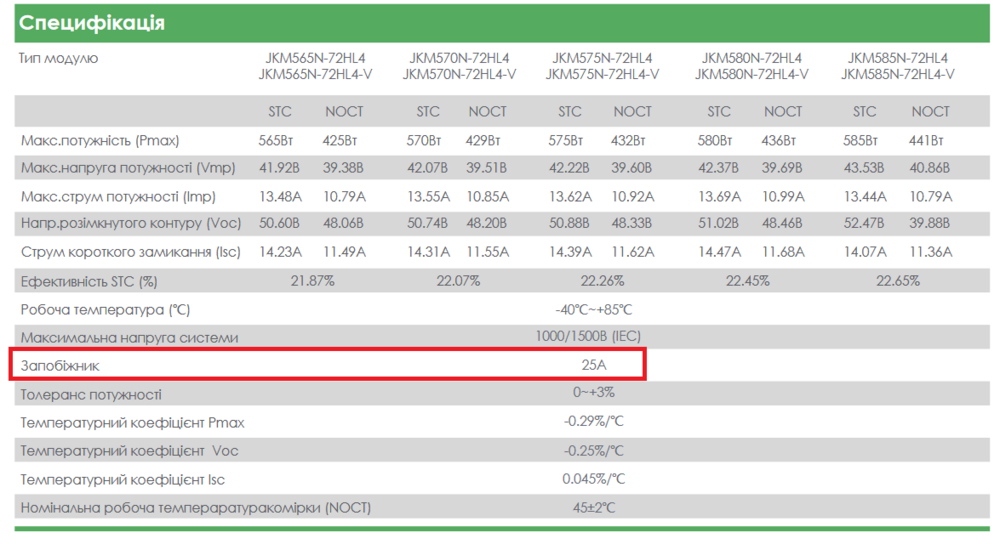Screen dimensions: 1000x544
Task: Select the 22.07% efficiency value
Action: pyautogui.click(x=458, y=281)
